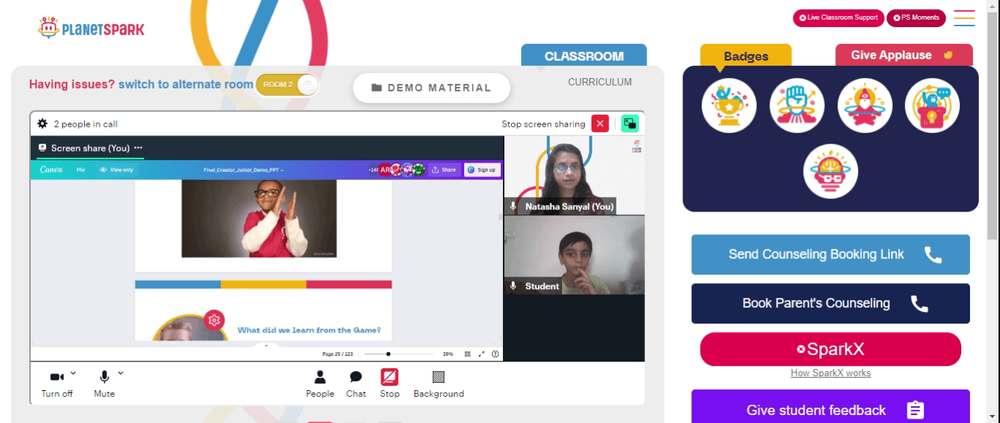Click the Natasha Sanyal video tile
The image size is (1000, 423).
[574, 175]
